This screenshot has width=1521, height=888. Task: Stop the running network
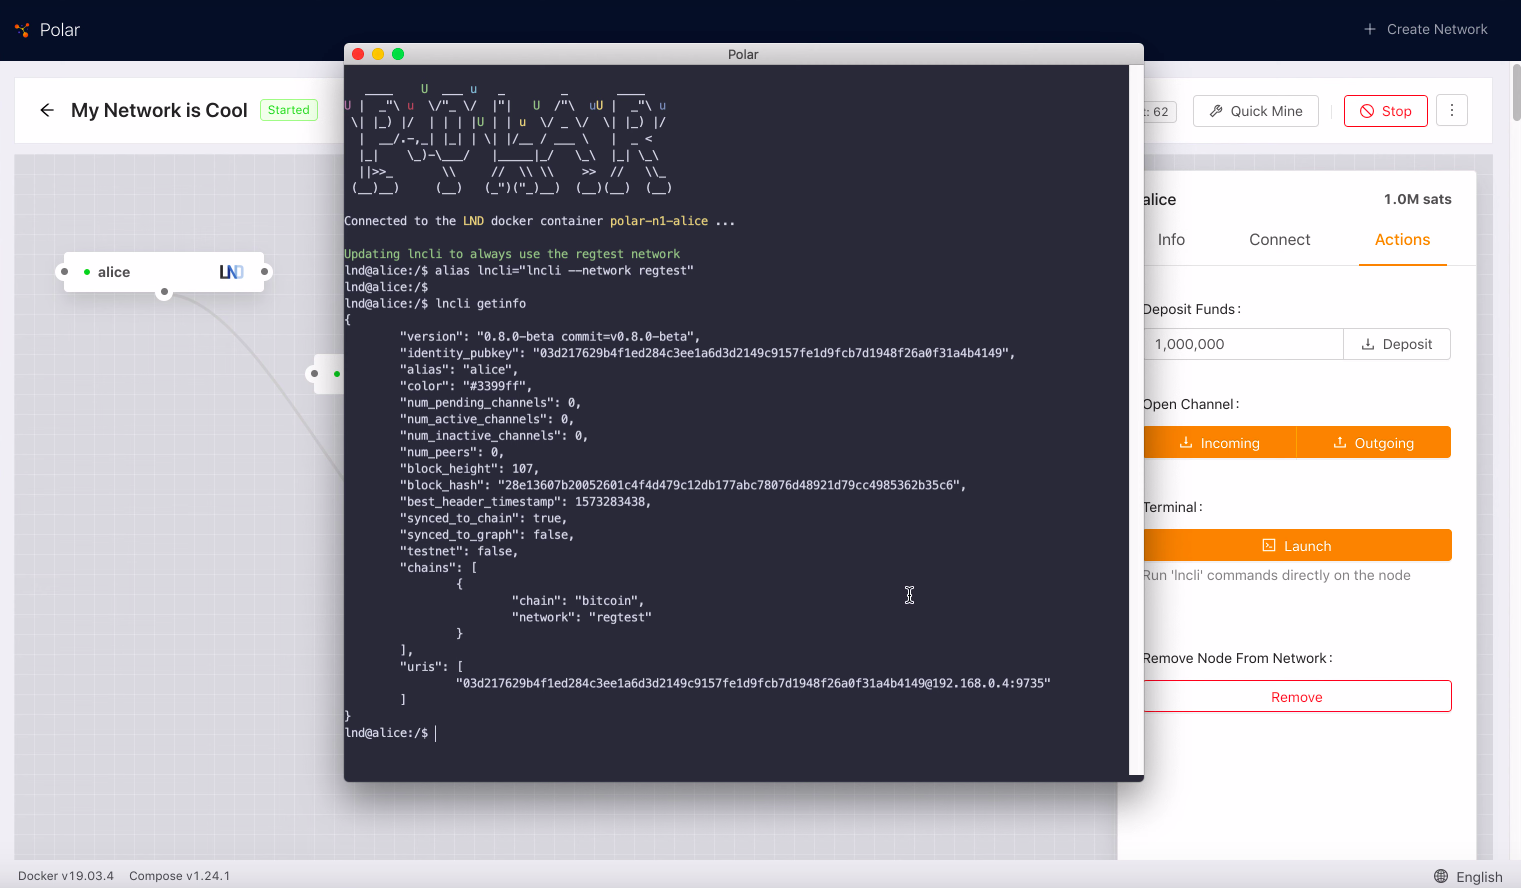coord(1386,111)
